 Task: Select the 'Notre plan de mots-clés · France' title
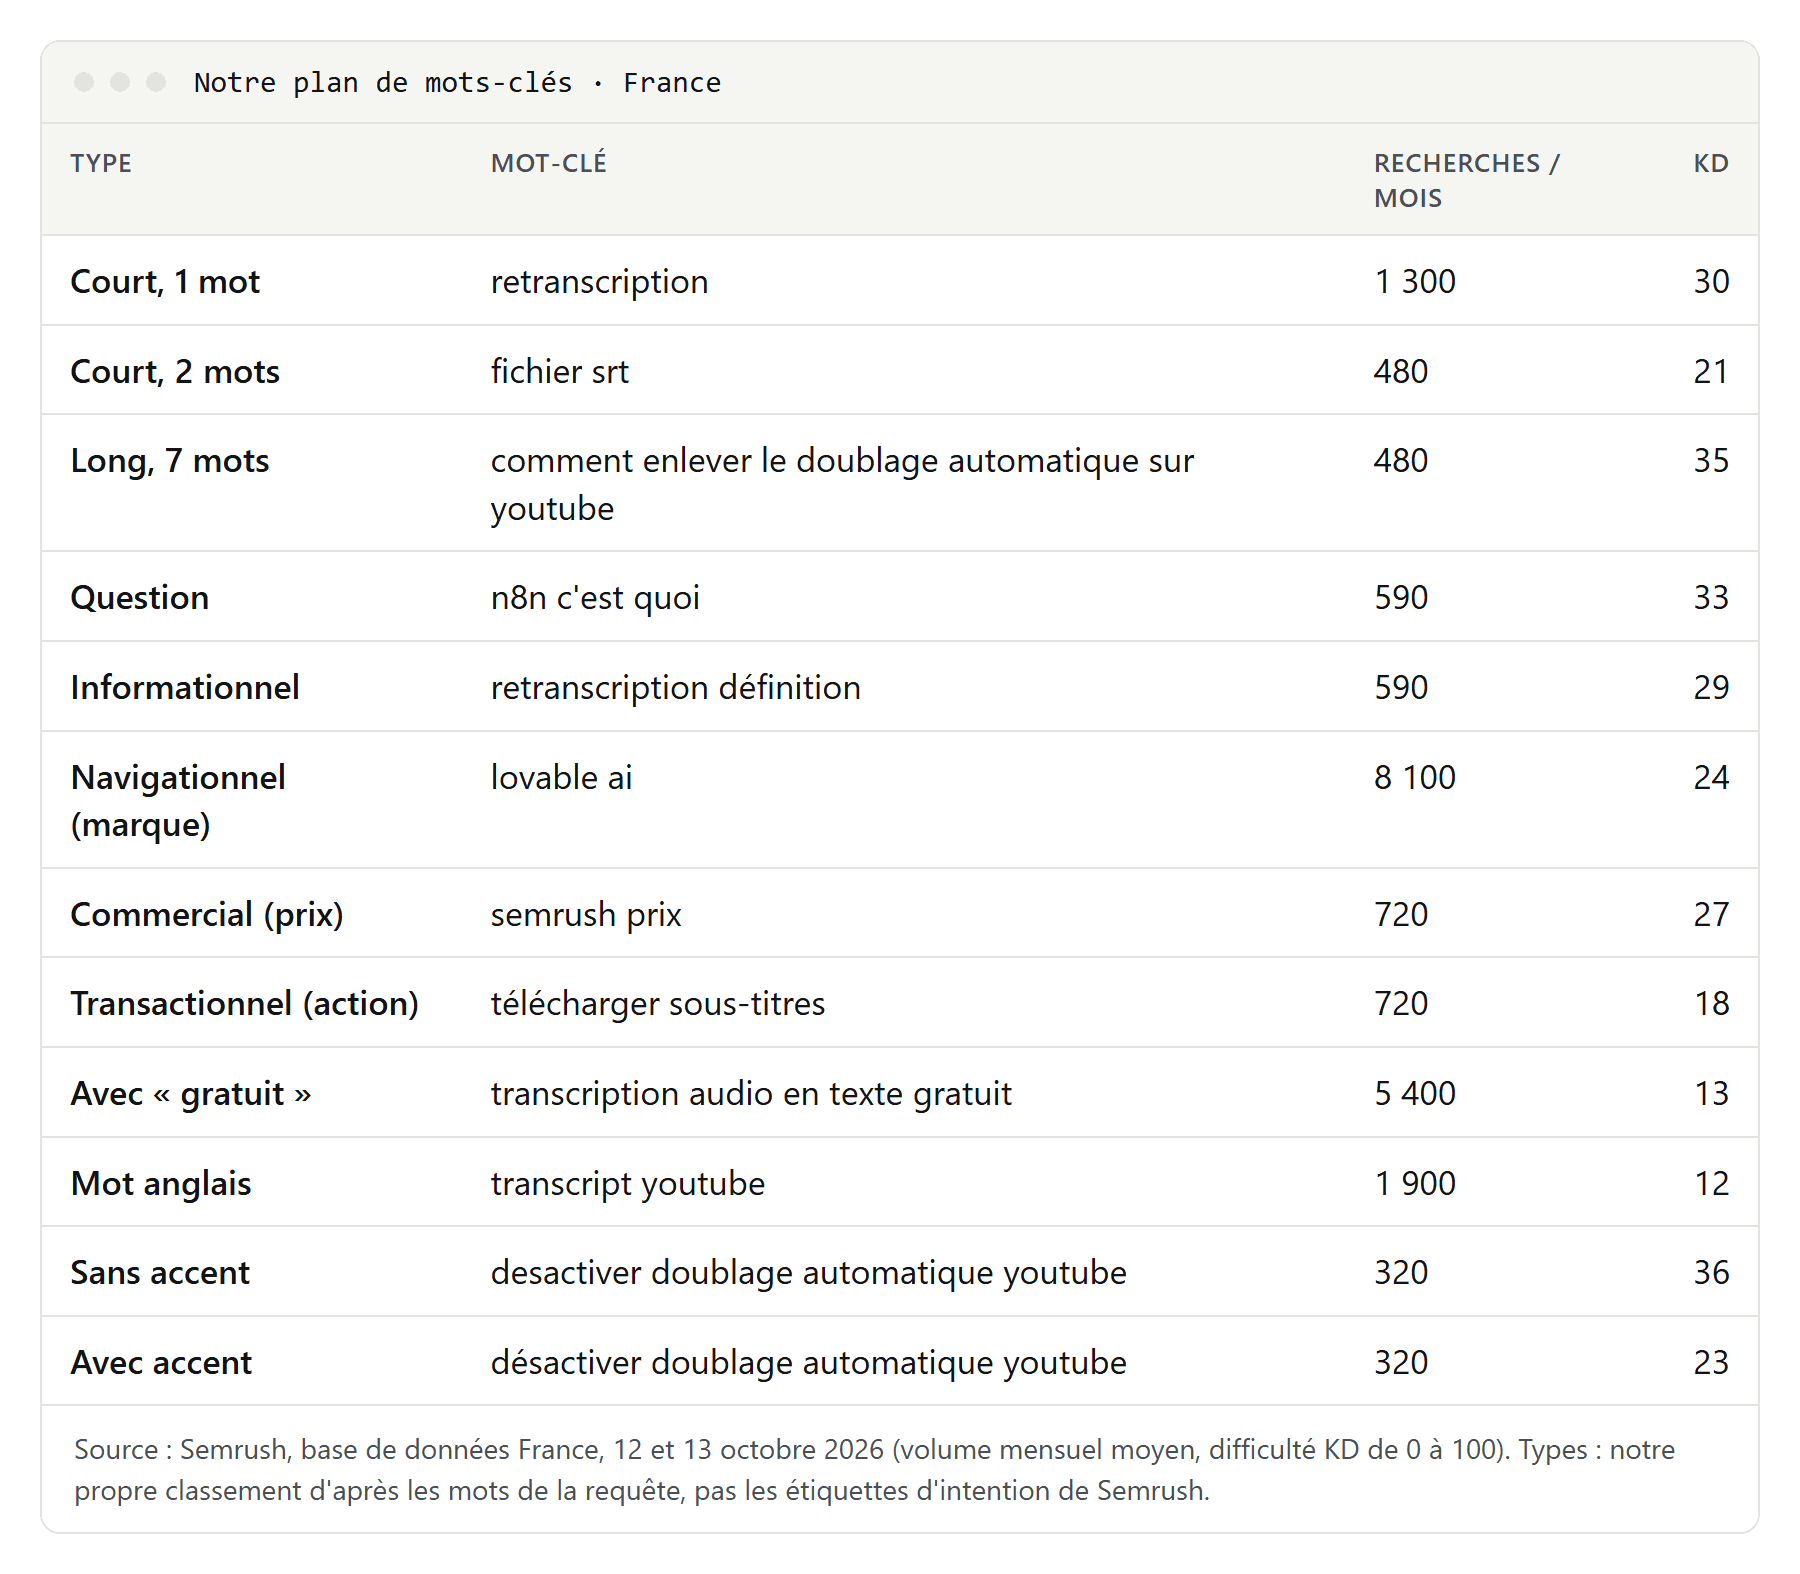(x=457, y=82)
